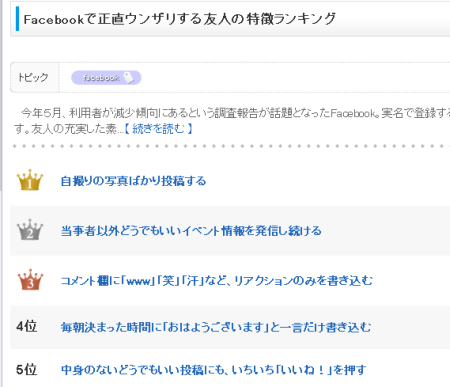This screenshot has width=450, height=387.
Task: Click the 5位 rank label
Action: coord(26,369)
